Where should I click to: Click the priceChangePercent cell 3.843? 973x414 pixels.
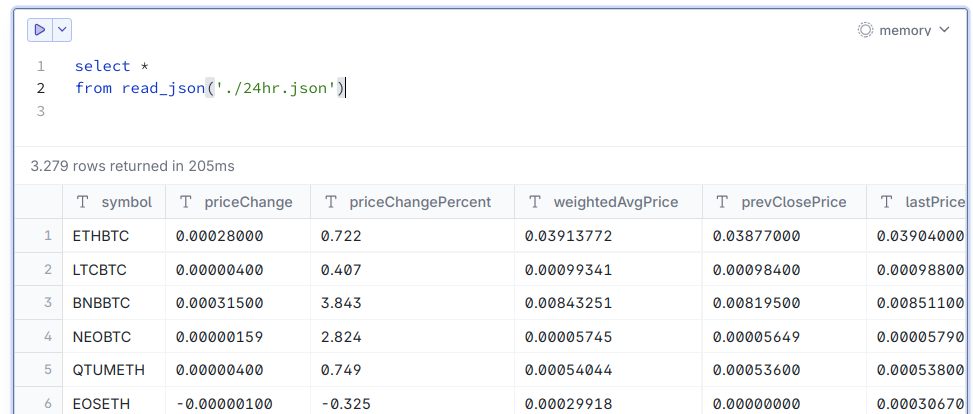413,303
